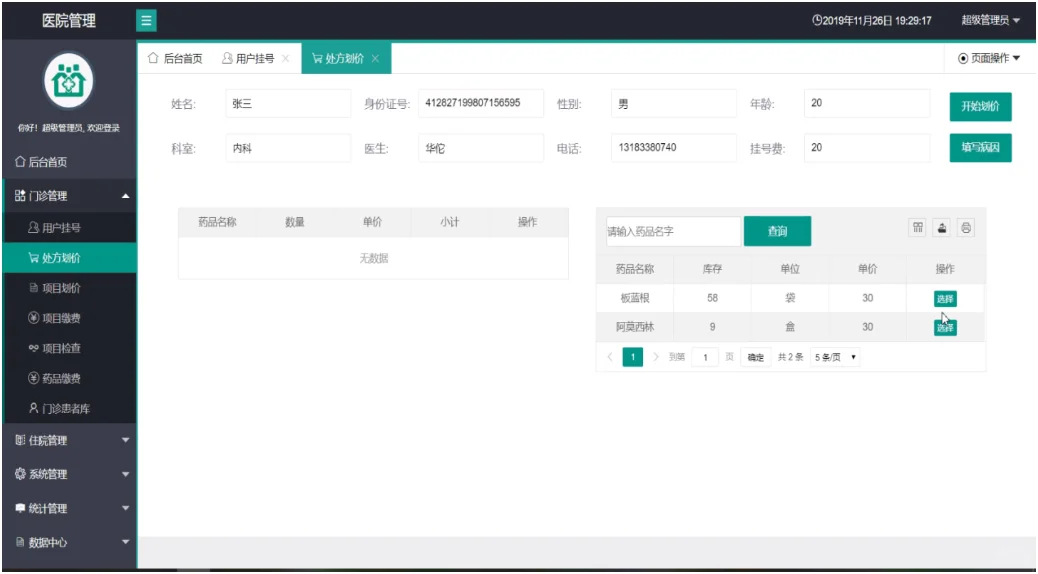
Task: Expand the 住院管理 menu group
Action: 69,440
